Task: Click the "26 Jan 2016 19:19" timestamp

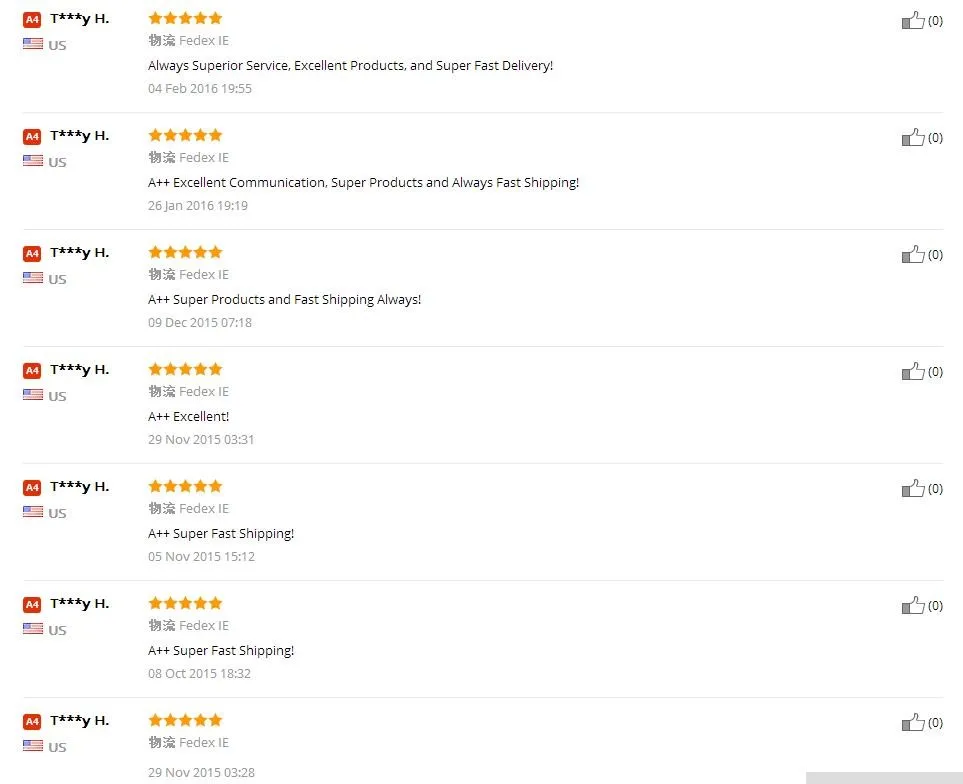Action: point(198,206)
